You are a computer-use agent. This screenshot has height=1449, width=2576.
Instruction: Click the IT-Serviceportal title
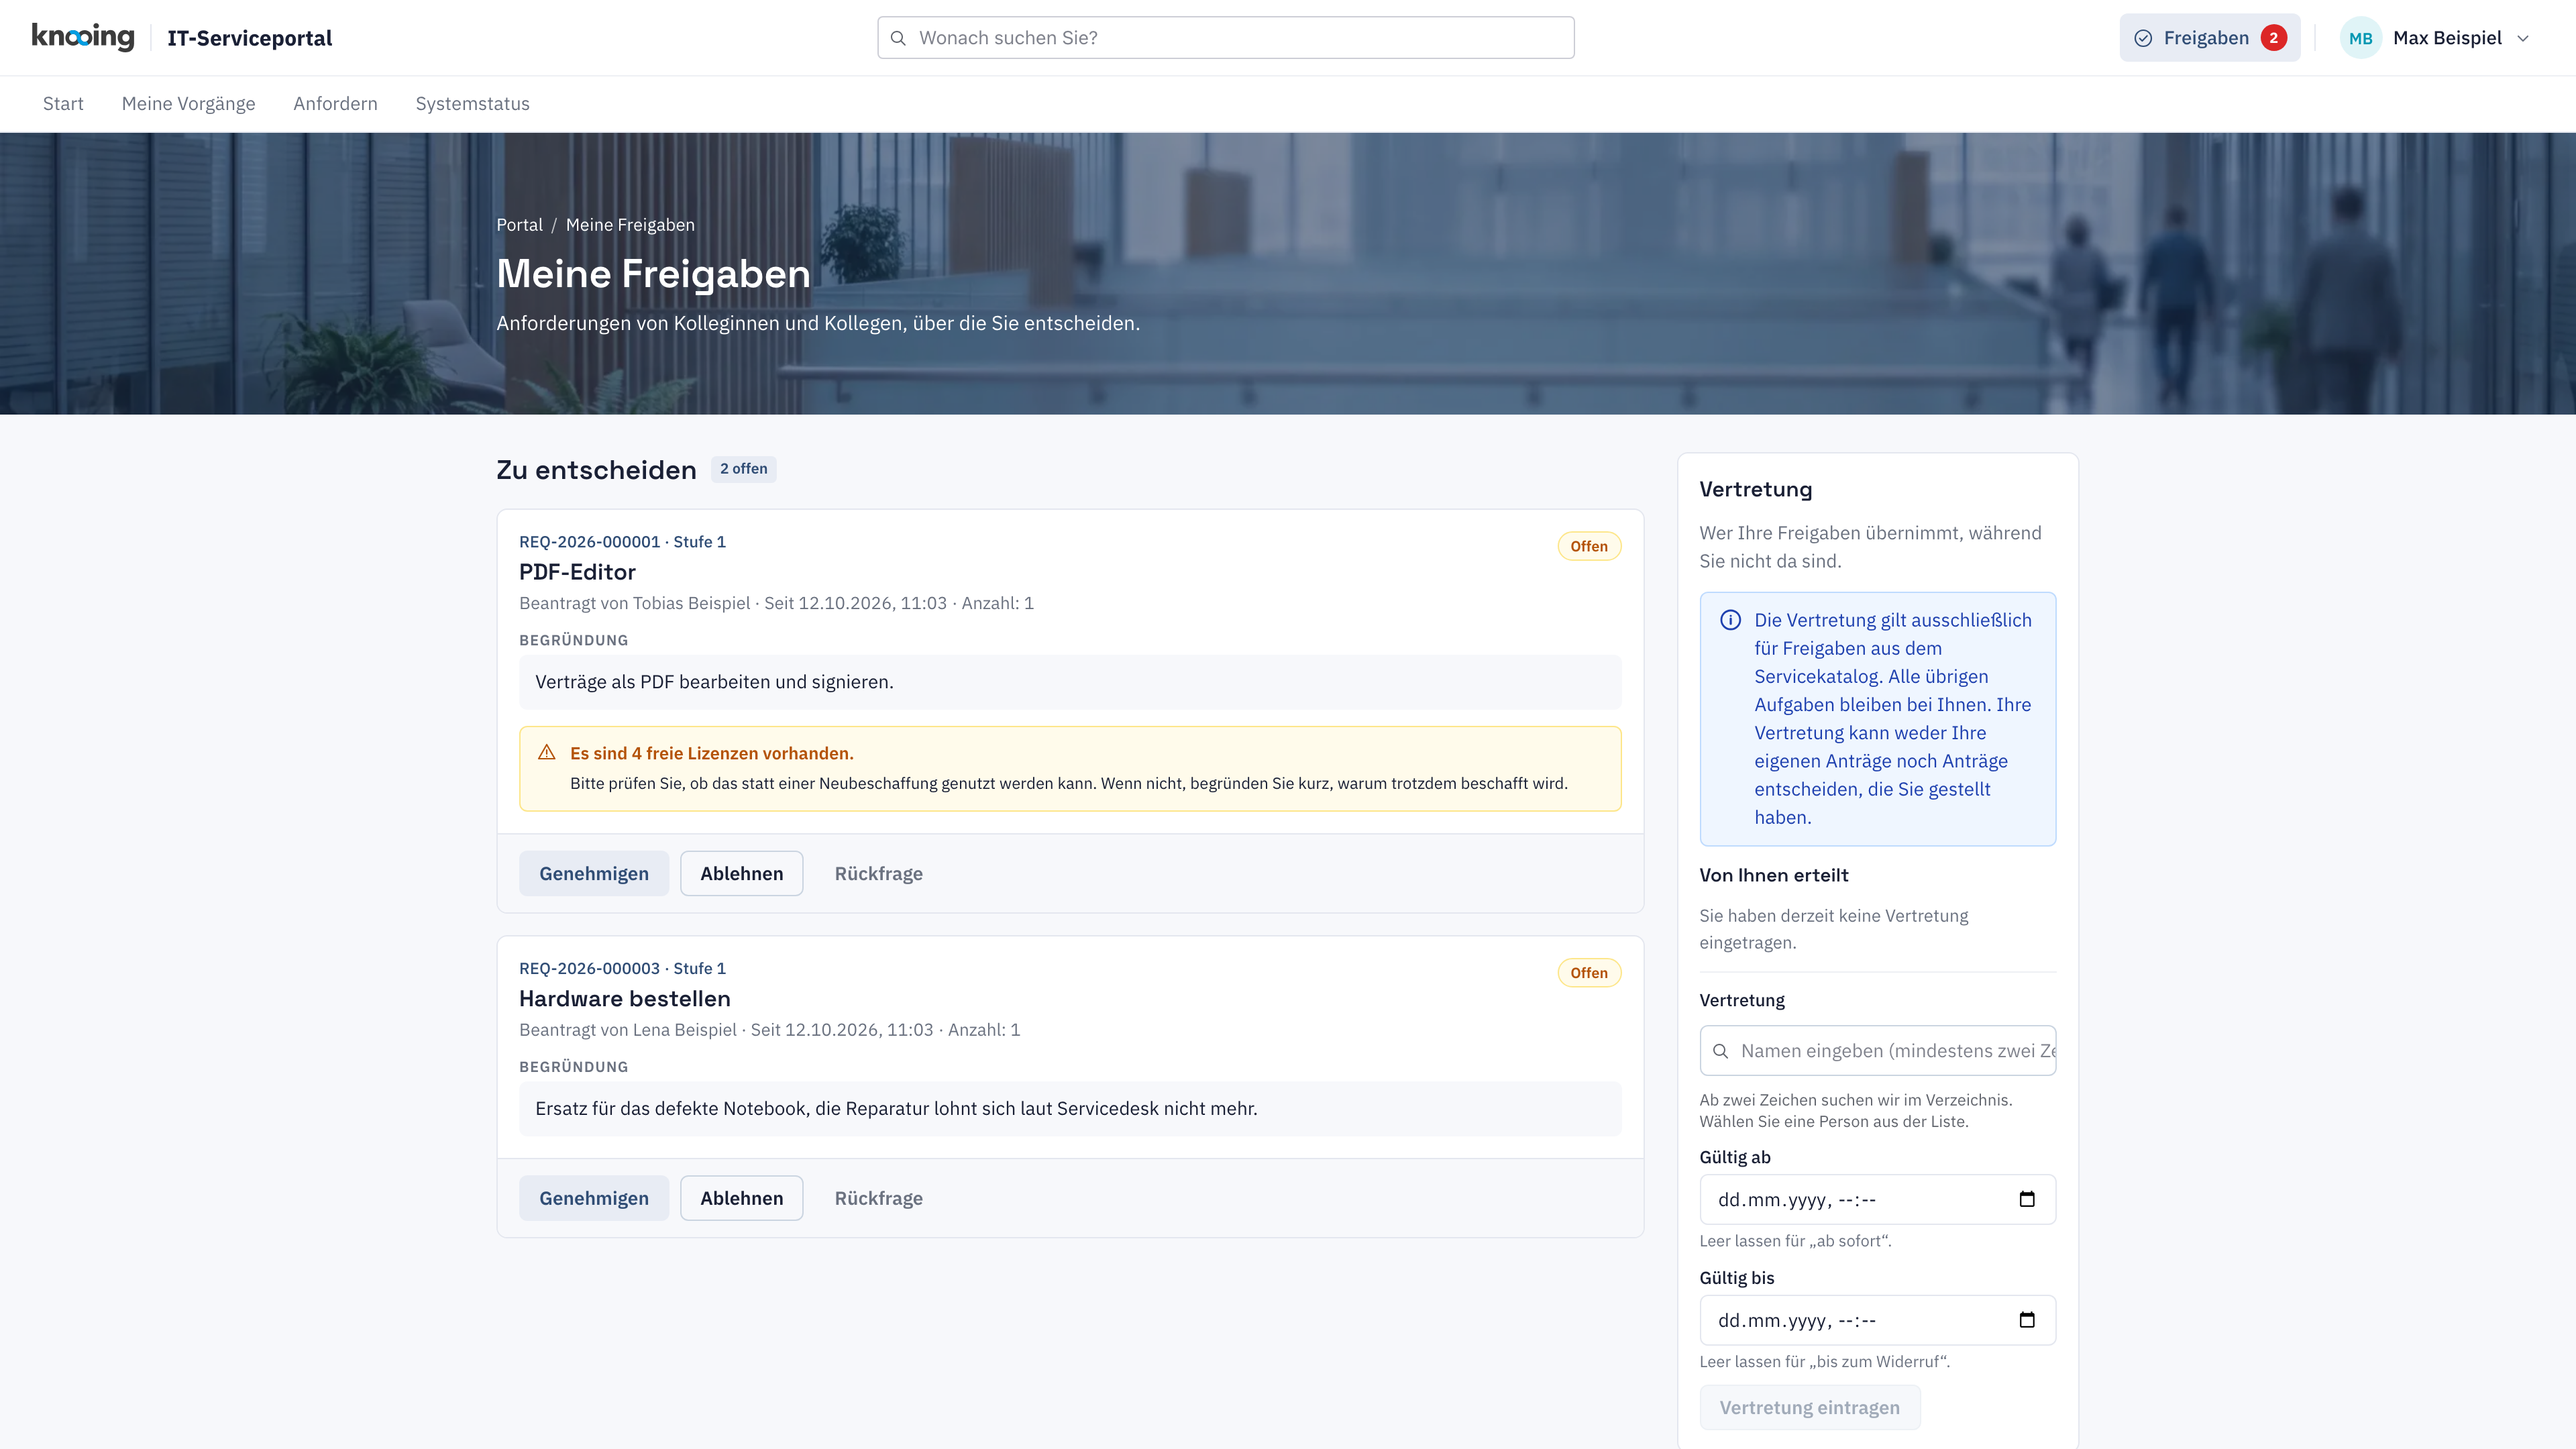coord(249,38)
